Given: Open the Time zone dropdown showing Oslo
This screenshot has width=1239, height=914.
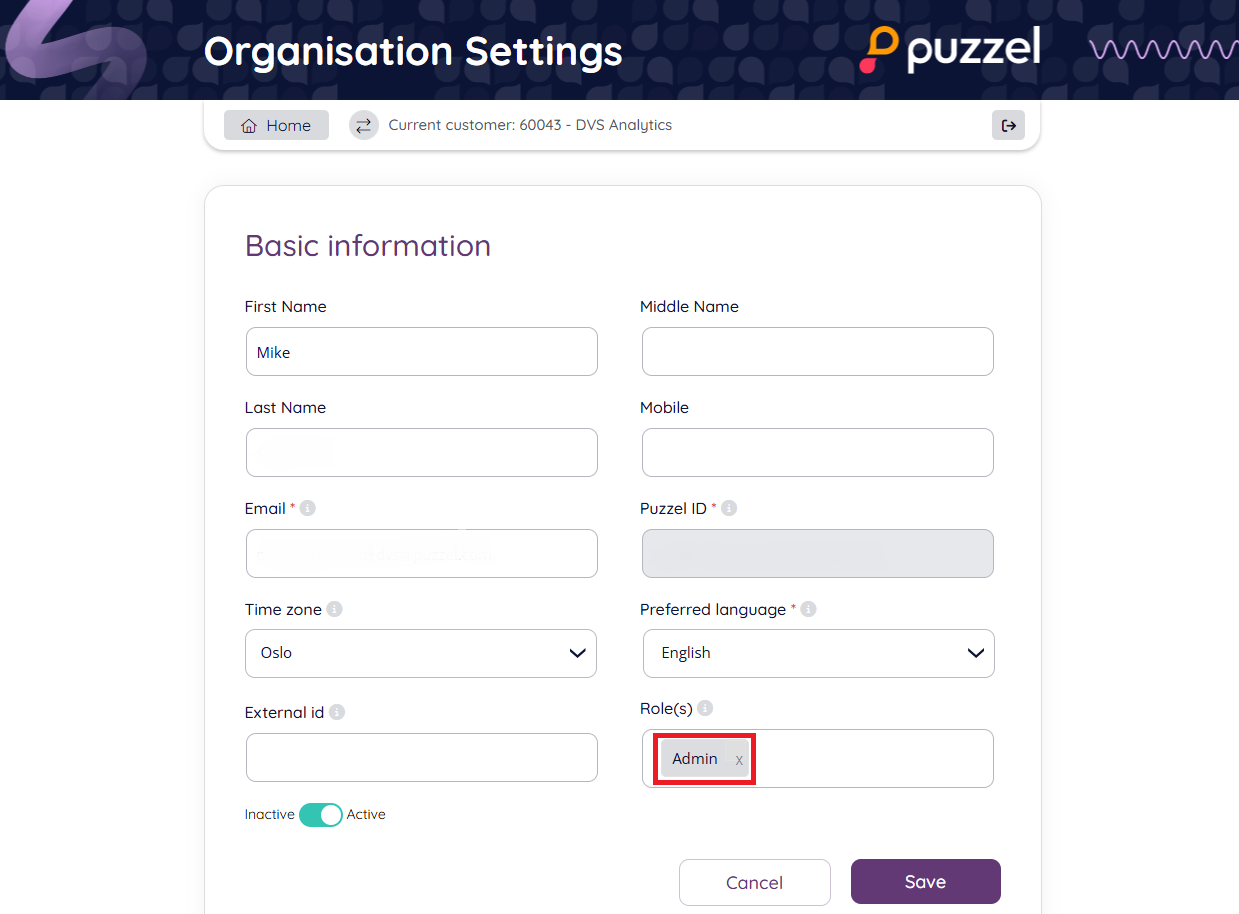Looking at the screenshot, I should coord(421,653).
